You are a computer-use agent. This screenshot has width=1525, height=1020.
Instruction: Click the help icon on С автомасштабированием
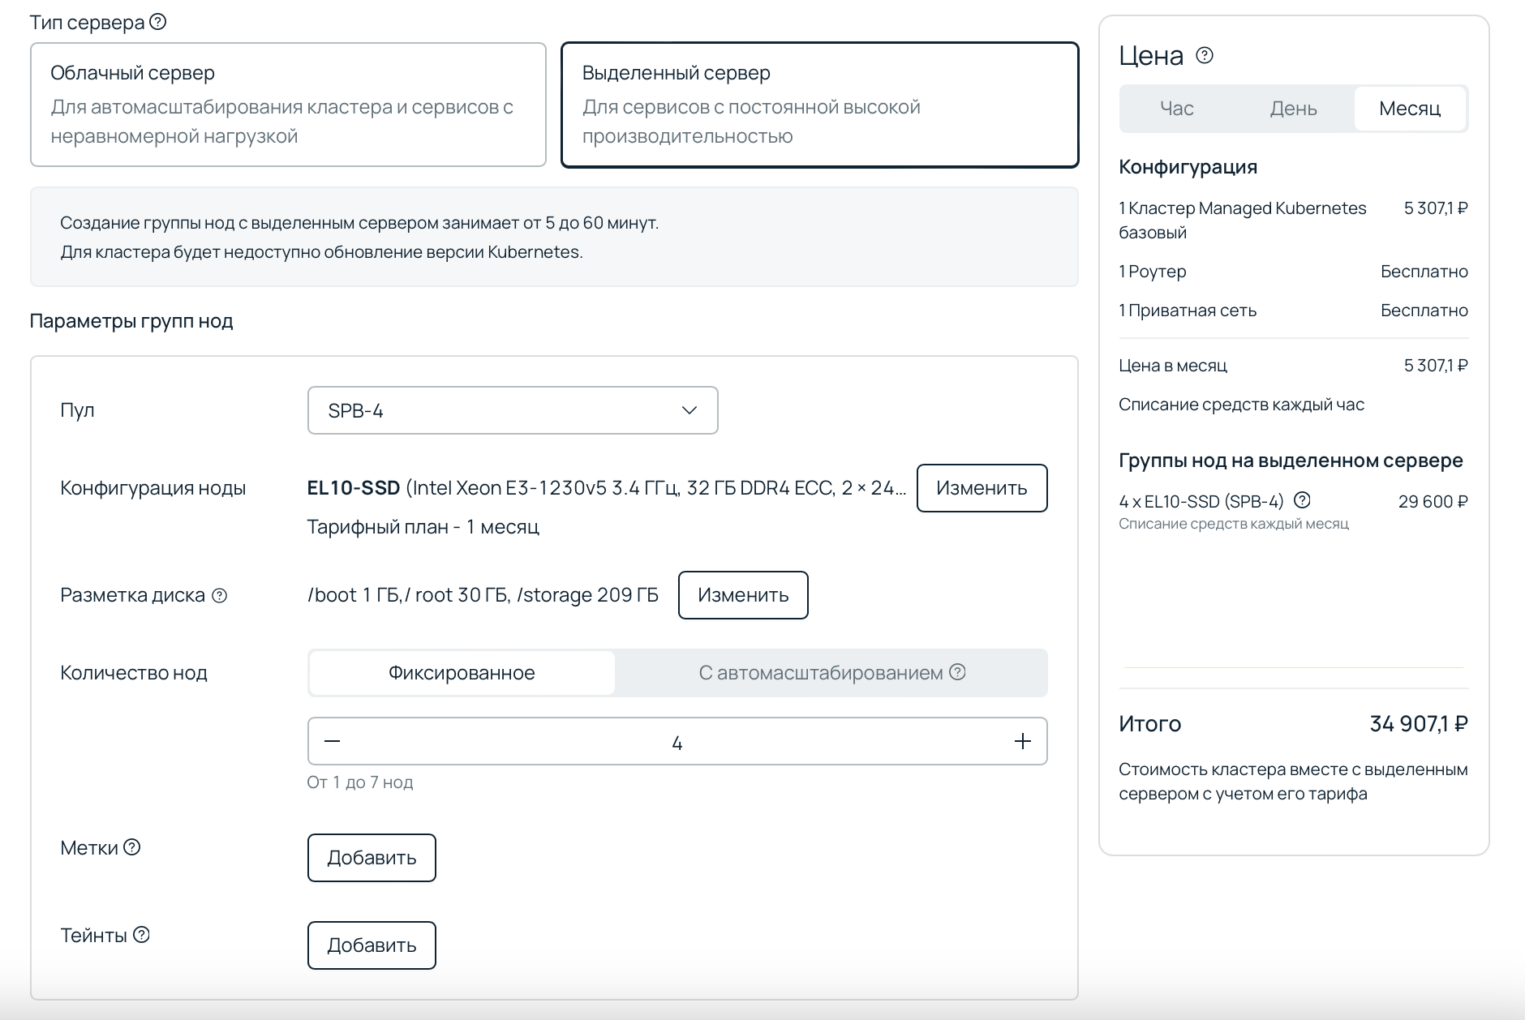coord(958,673)
